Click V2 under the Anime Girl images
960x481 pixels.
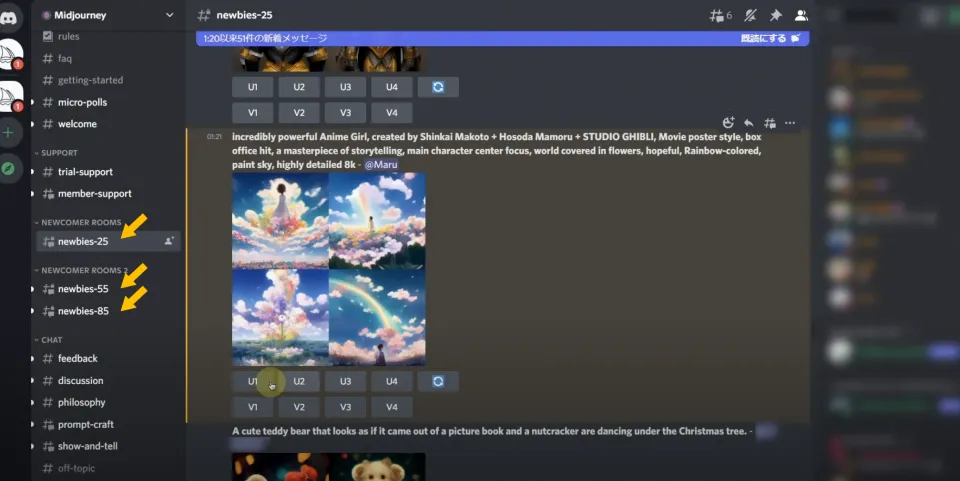click(299, 407)
